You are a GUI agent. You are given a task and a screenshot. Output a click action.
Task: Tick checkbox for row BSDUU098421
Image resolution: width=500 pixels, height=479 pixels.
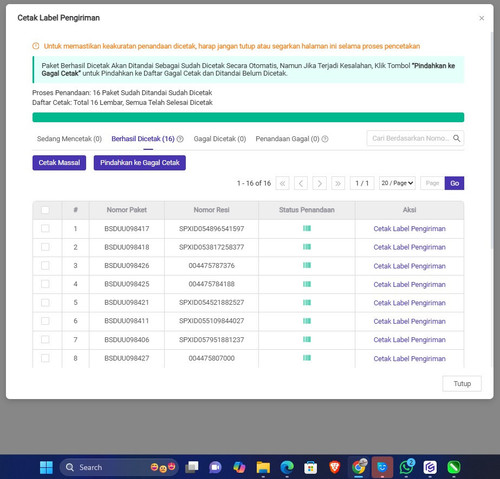tap(45, 302)
